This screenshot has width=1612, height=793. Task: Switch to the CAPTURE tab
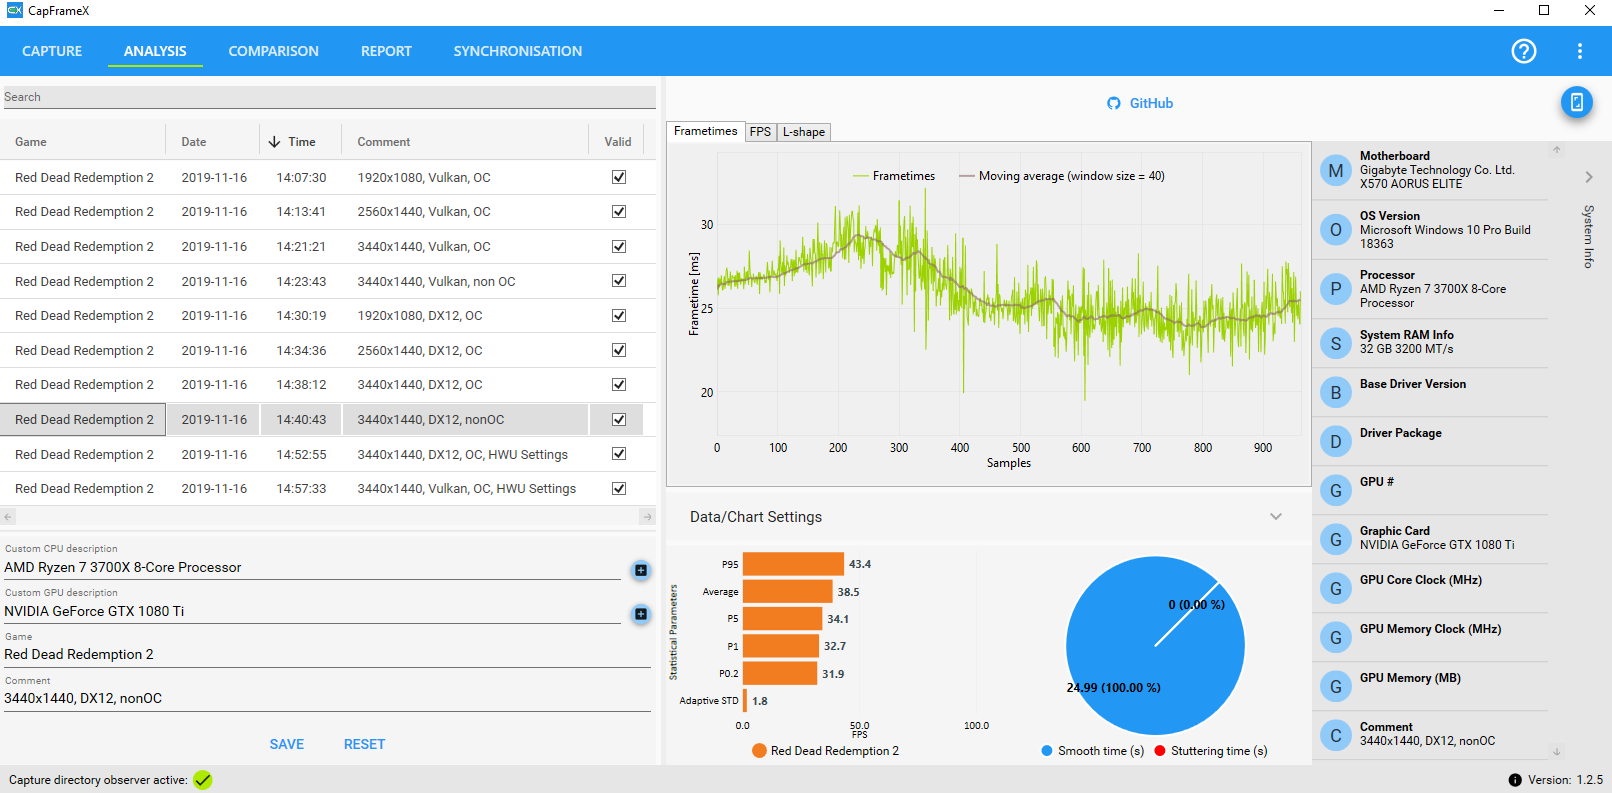[x=52, y=51]
